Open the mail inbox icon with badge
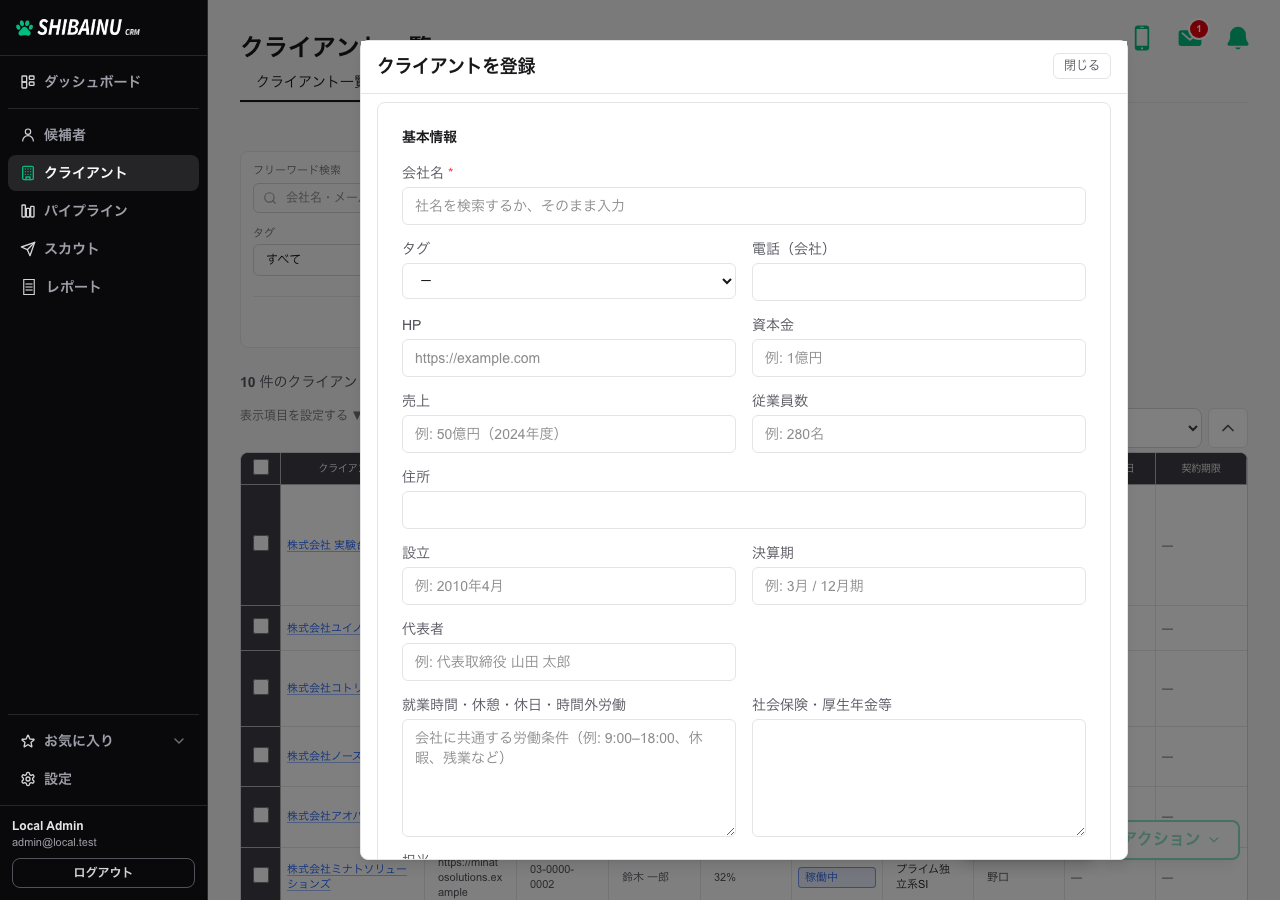Viewport: 1280px width, 900px height. pos(1190,36)
